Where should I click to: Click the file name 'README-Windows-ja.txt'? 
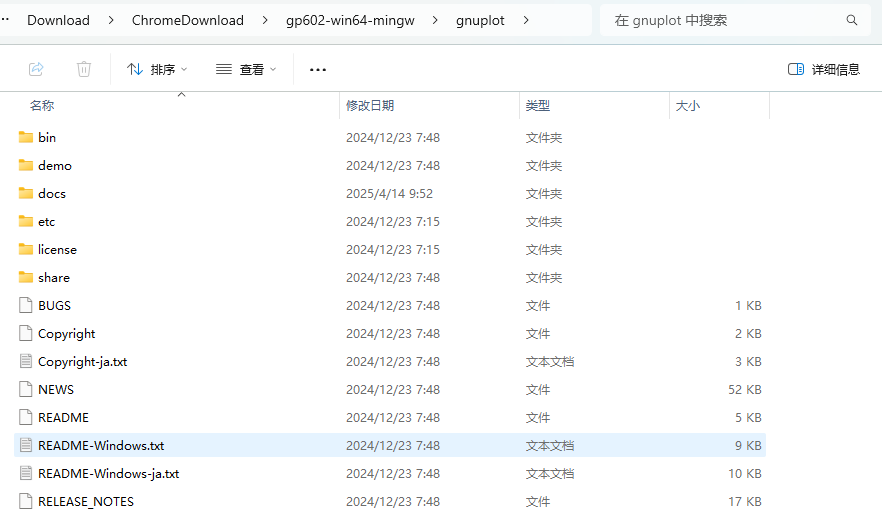pyautogui.click(x=109, y=474)
